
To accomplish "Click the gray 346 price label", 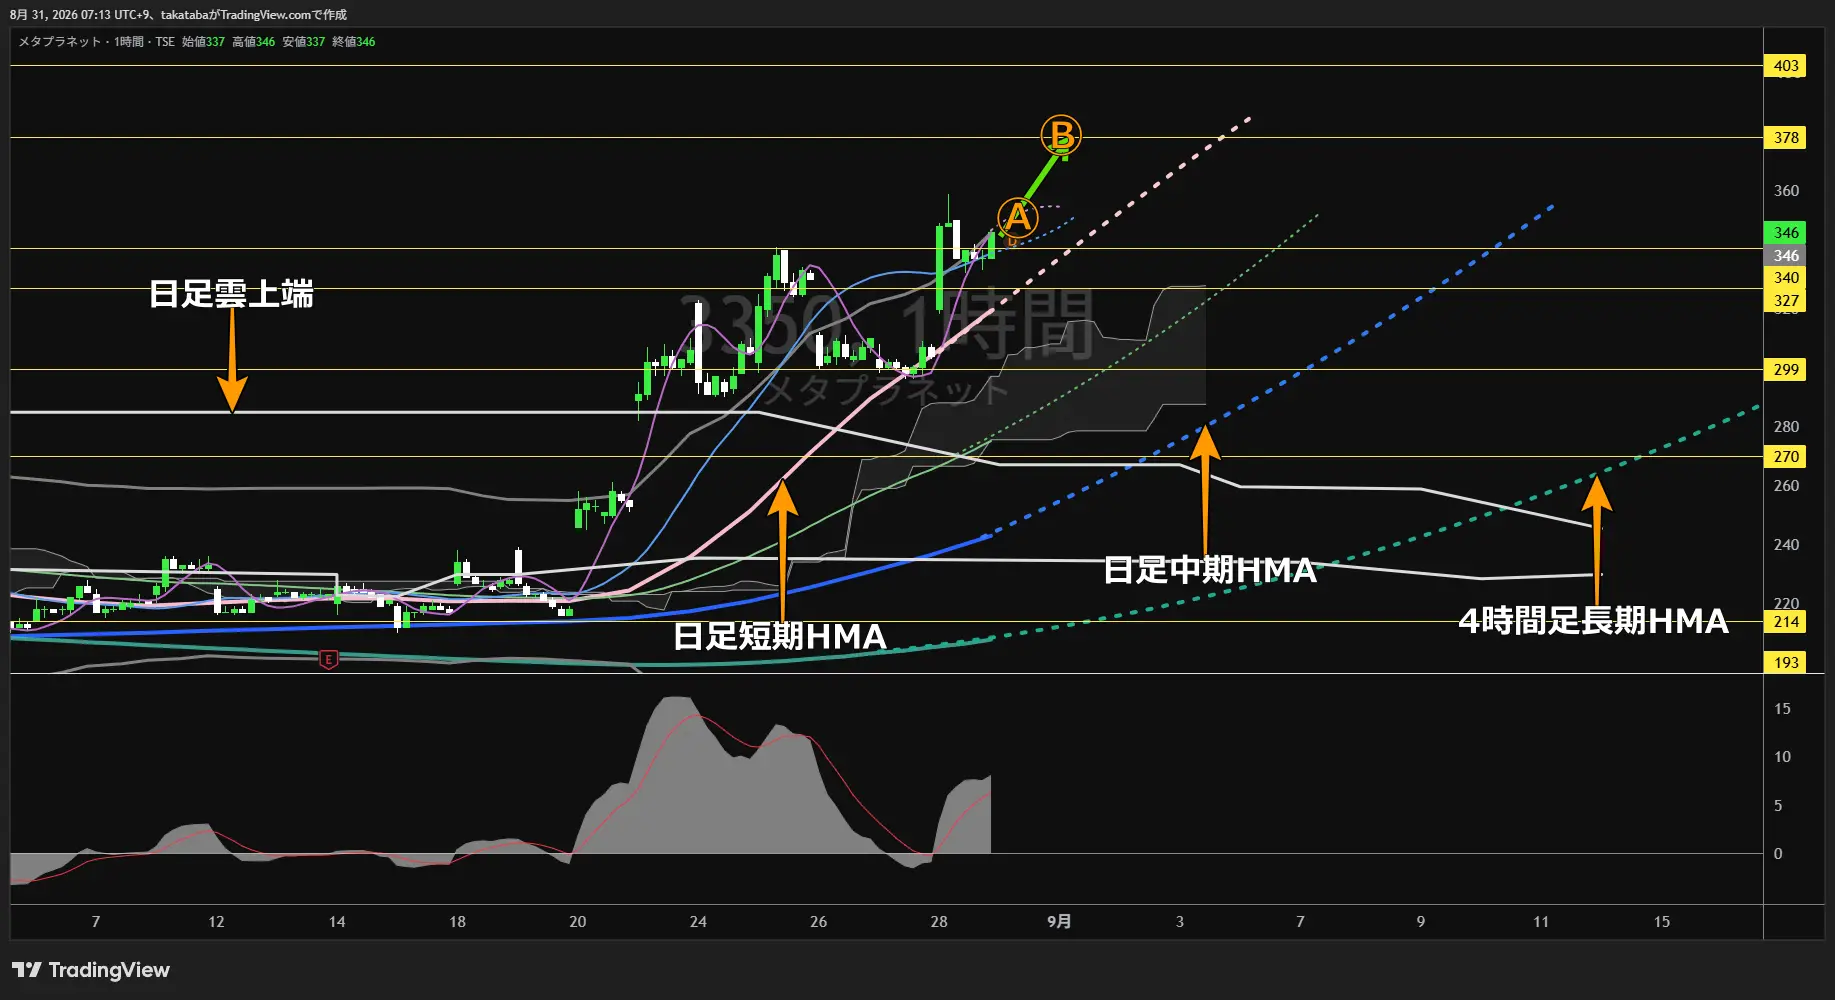I will click(x=1785, y=256).
